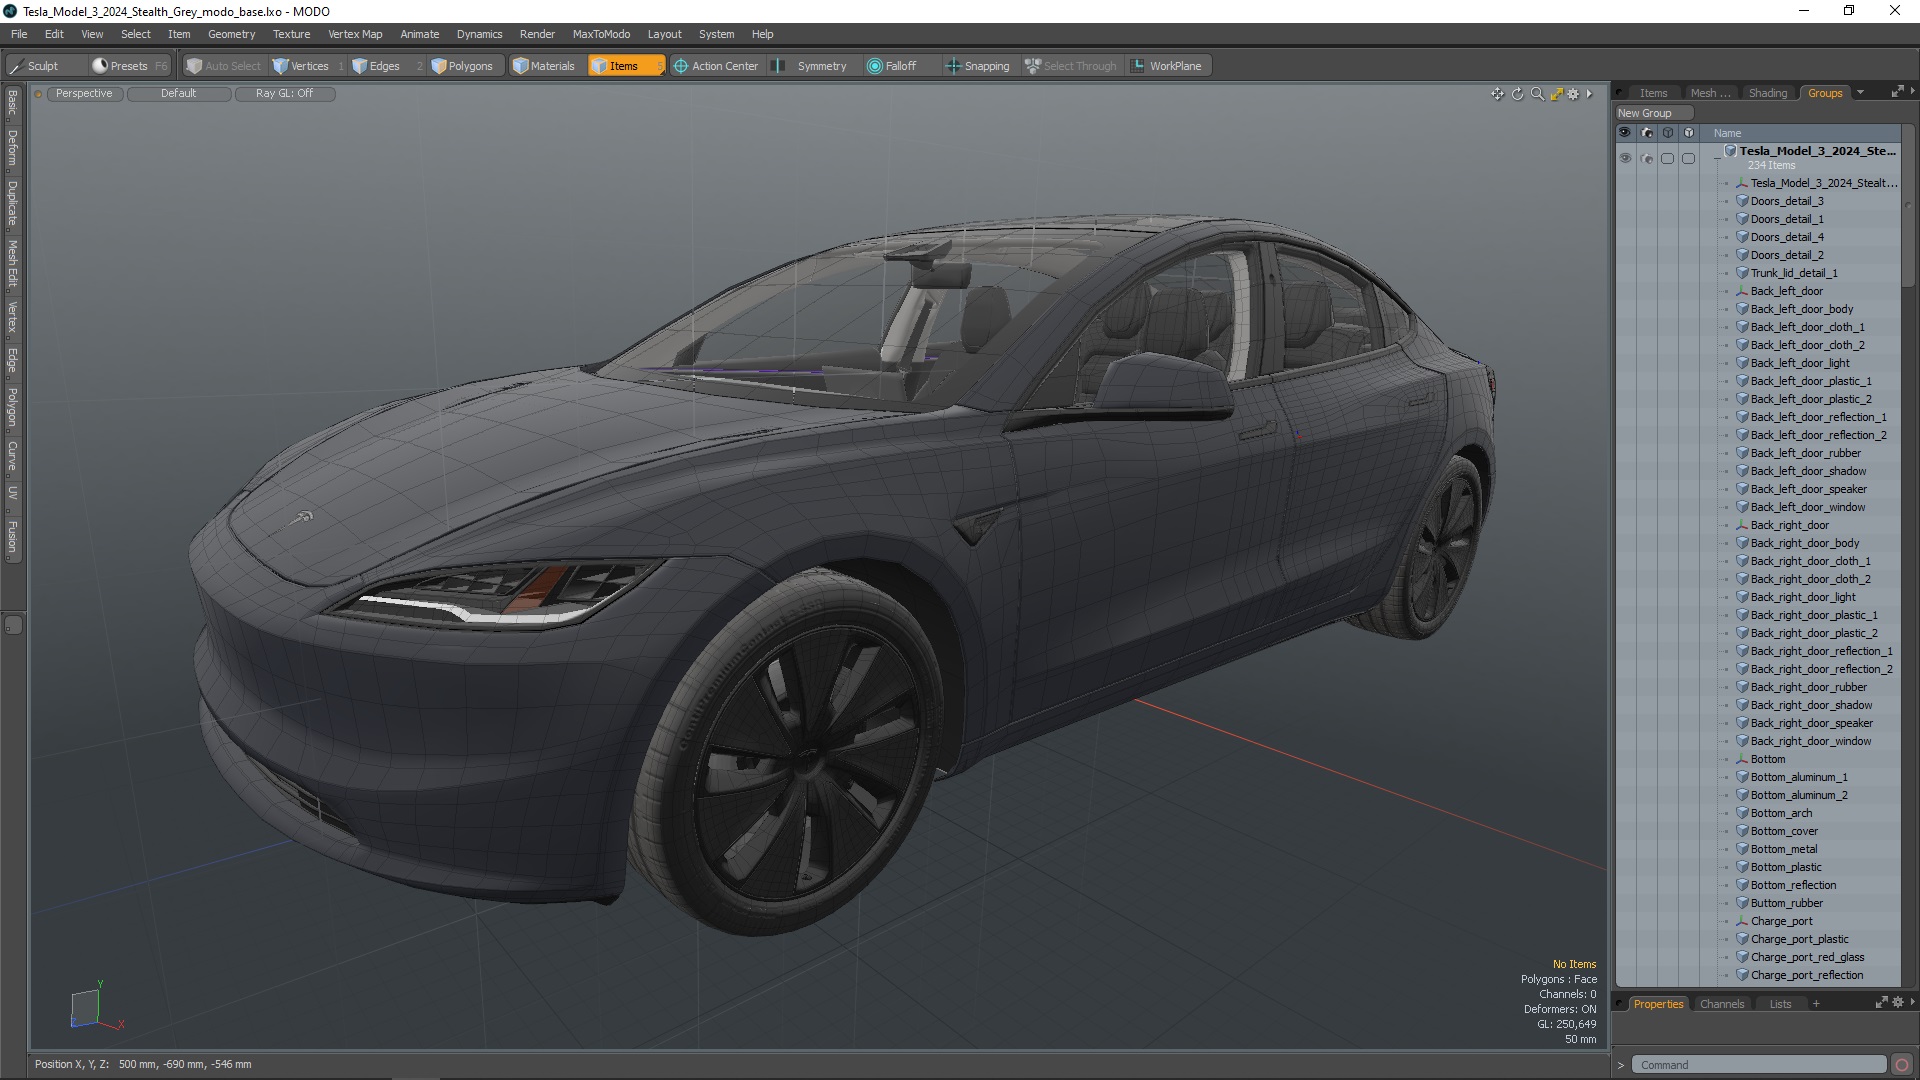Select the Charge_port locator item

click(1781, 921)
